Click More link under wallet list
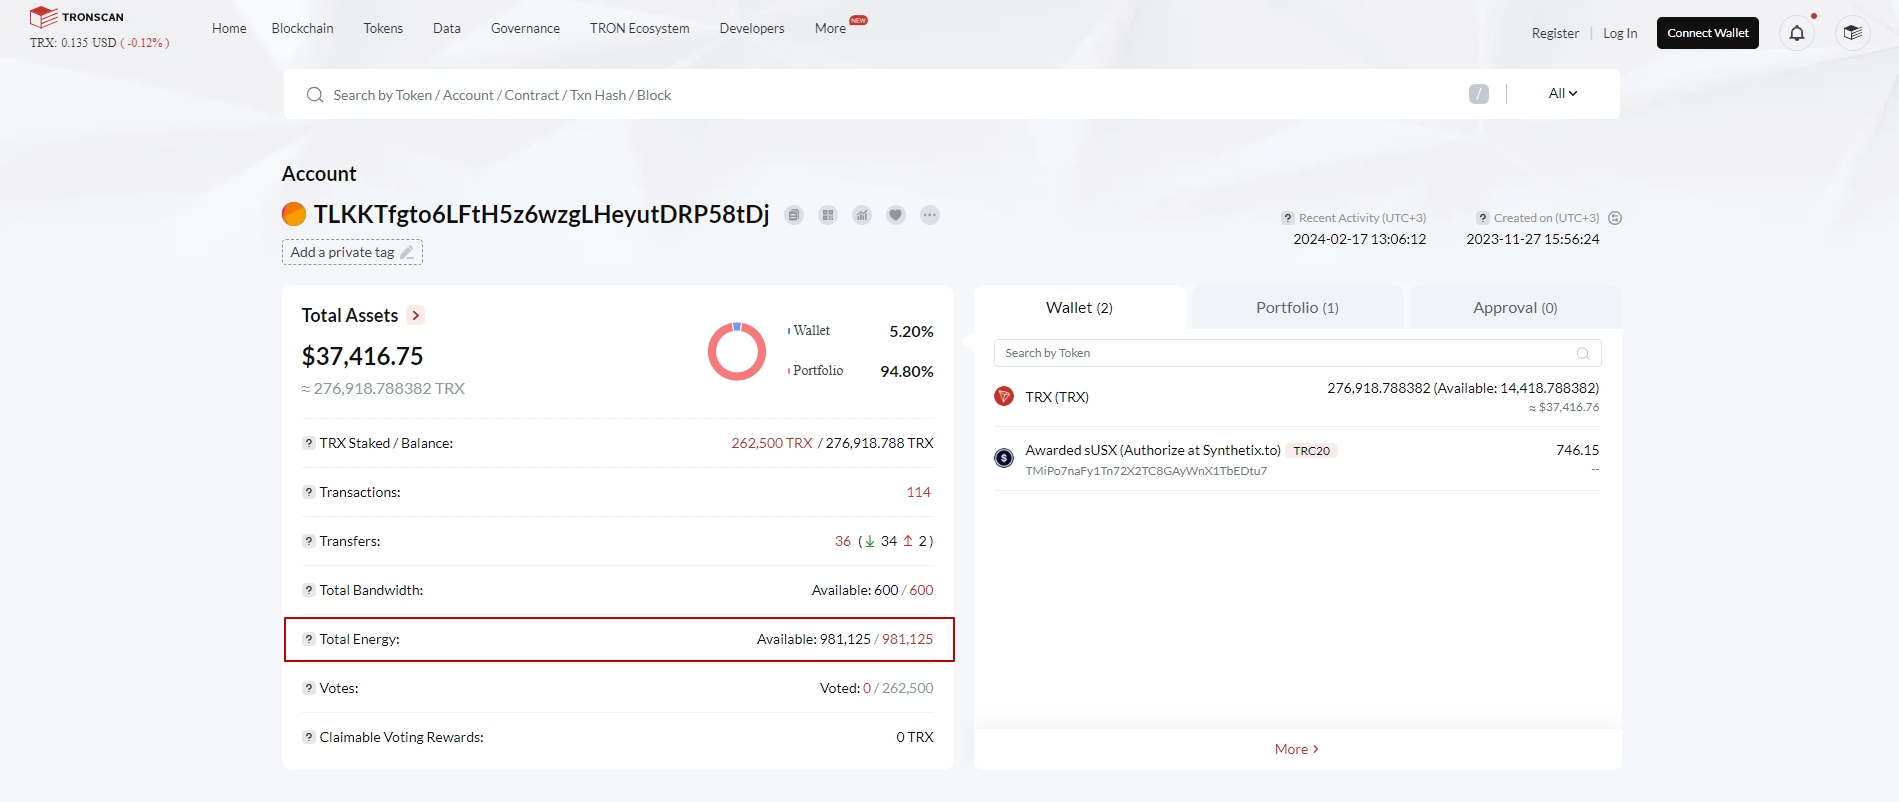The height and width of the screenshot is (802, 1899). 1297,749
